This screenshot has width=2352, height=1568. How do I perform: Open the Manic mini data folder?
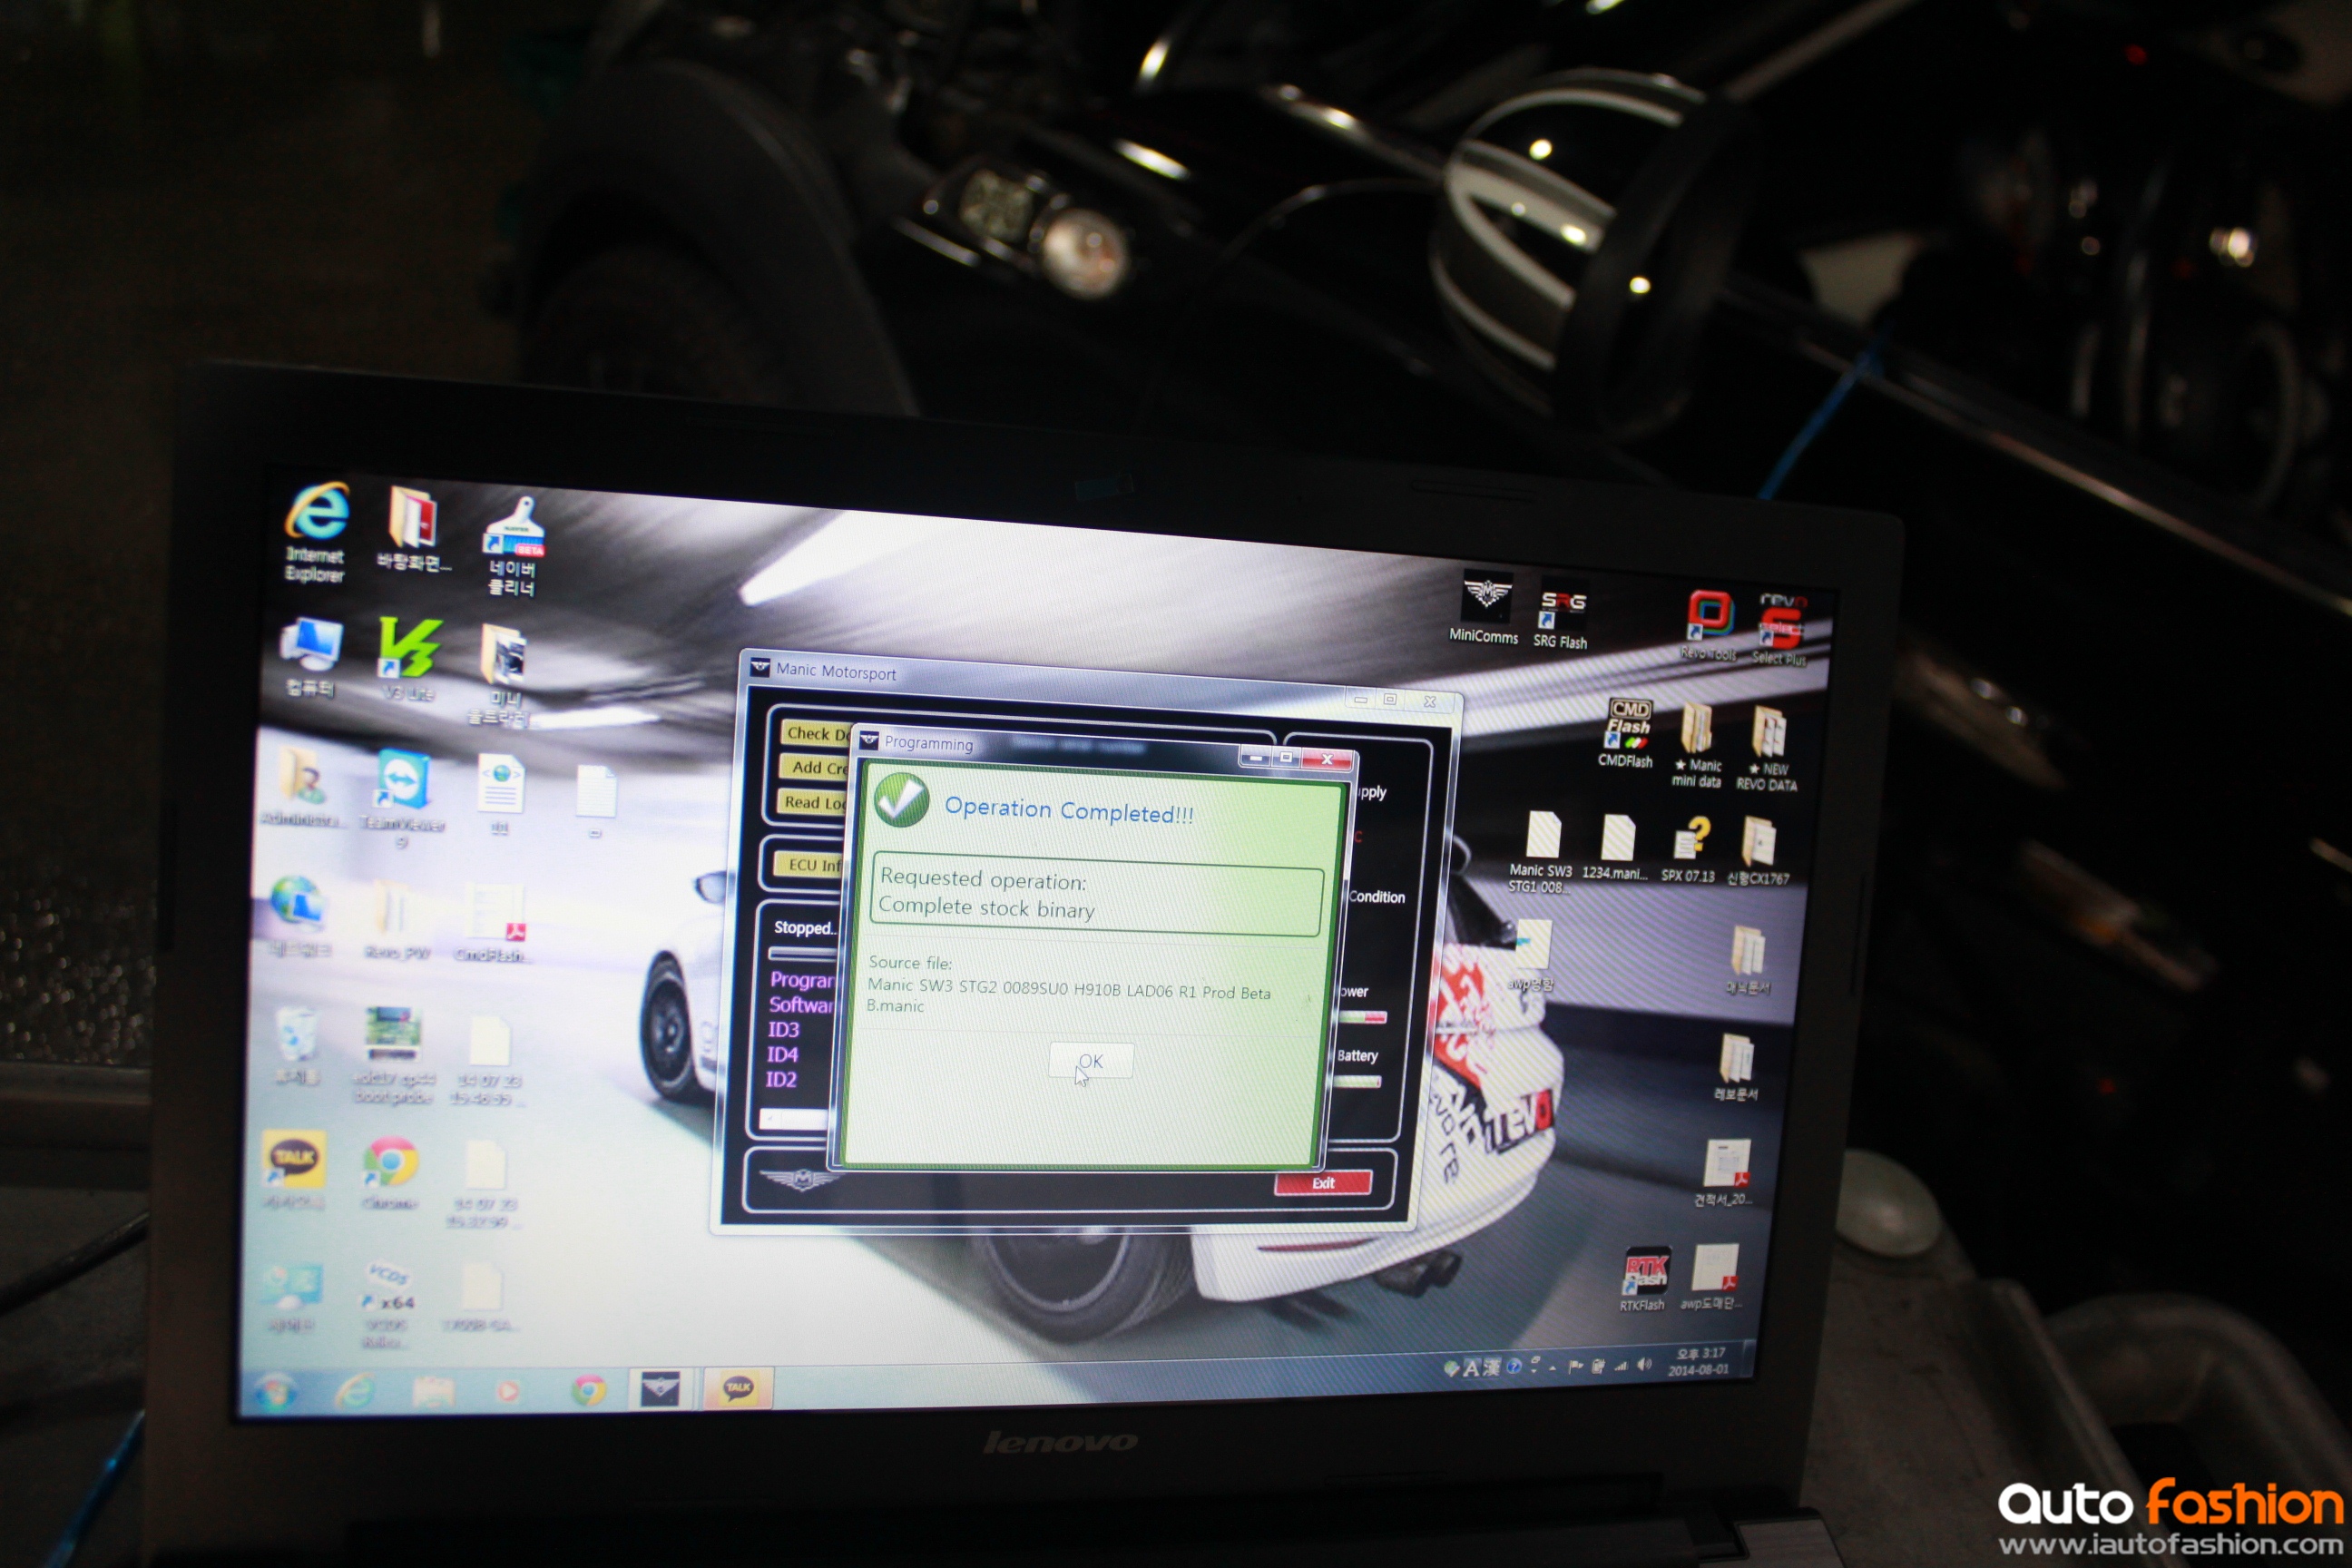pyautogui.click(x=1697, y=745)
